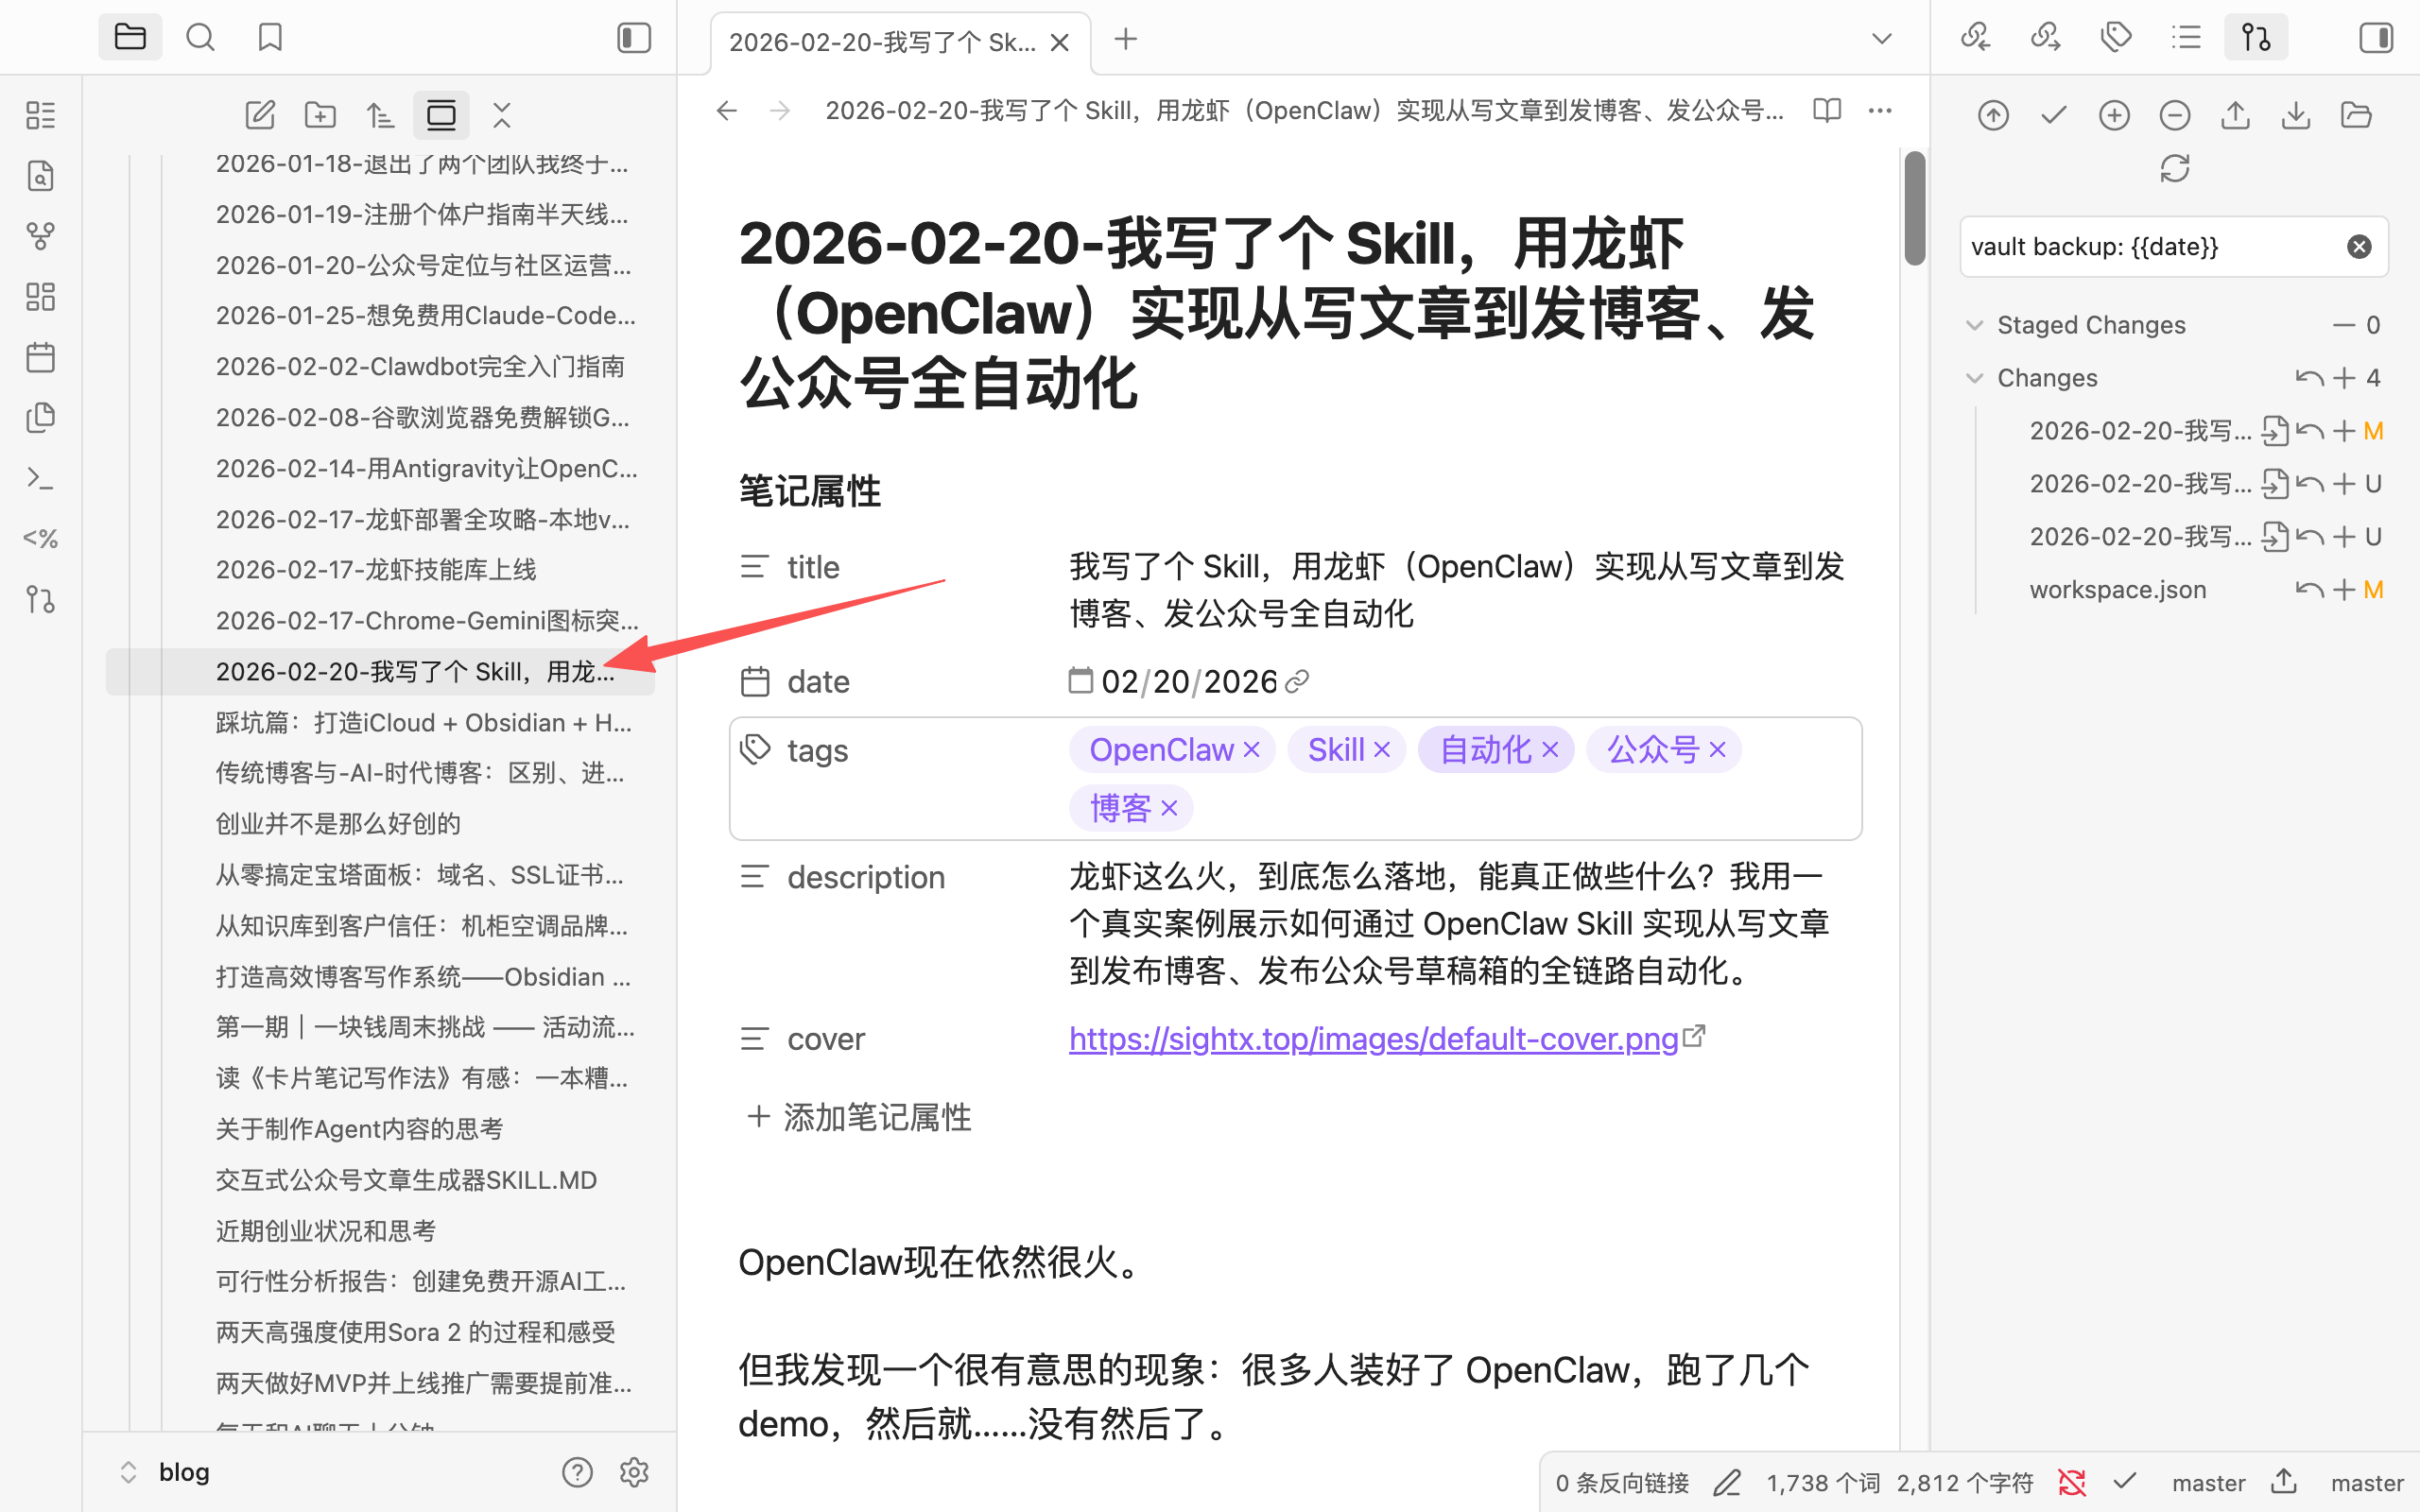The height and width of the screenshot is (1512, 2420).
Task: Open the search panel magnifier icon
Action: [200, 38]
